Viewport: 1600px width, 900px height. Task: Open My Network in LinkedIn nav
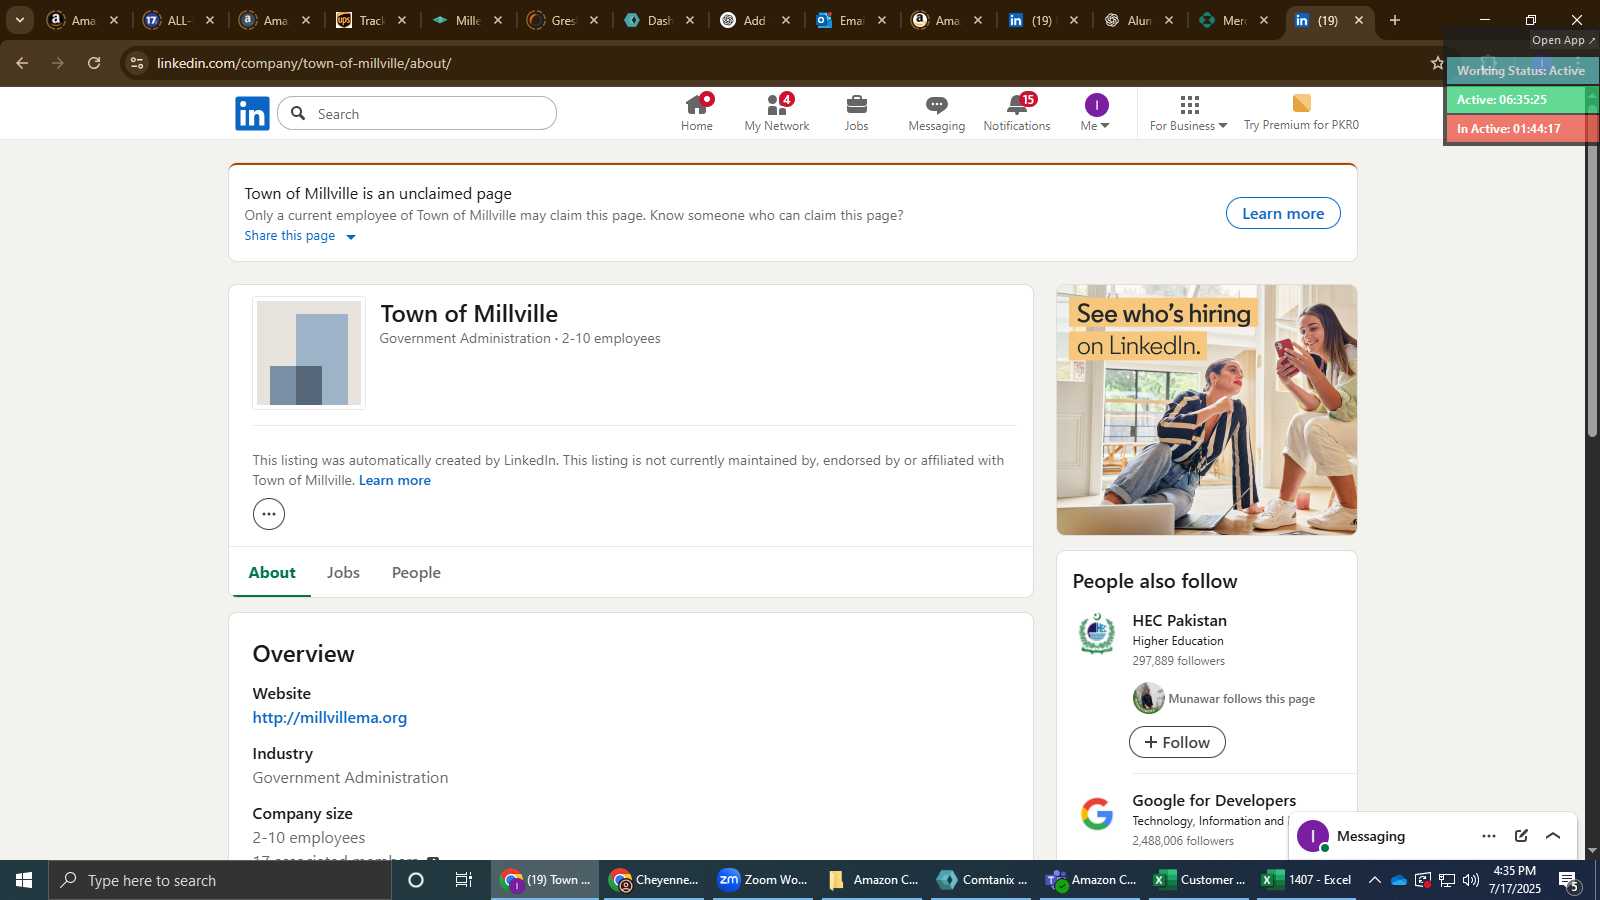777,113
